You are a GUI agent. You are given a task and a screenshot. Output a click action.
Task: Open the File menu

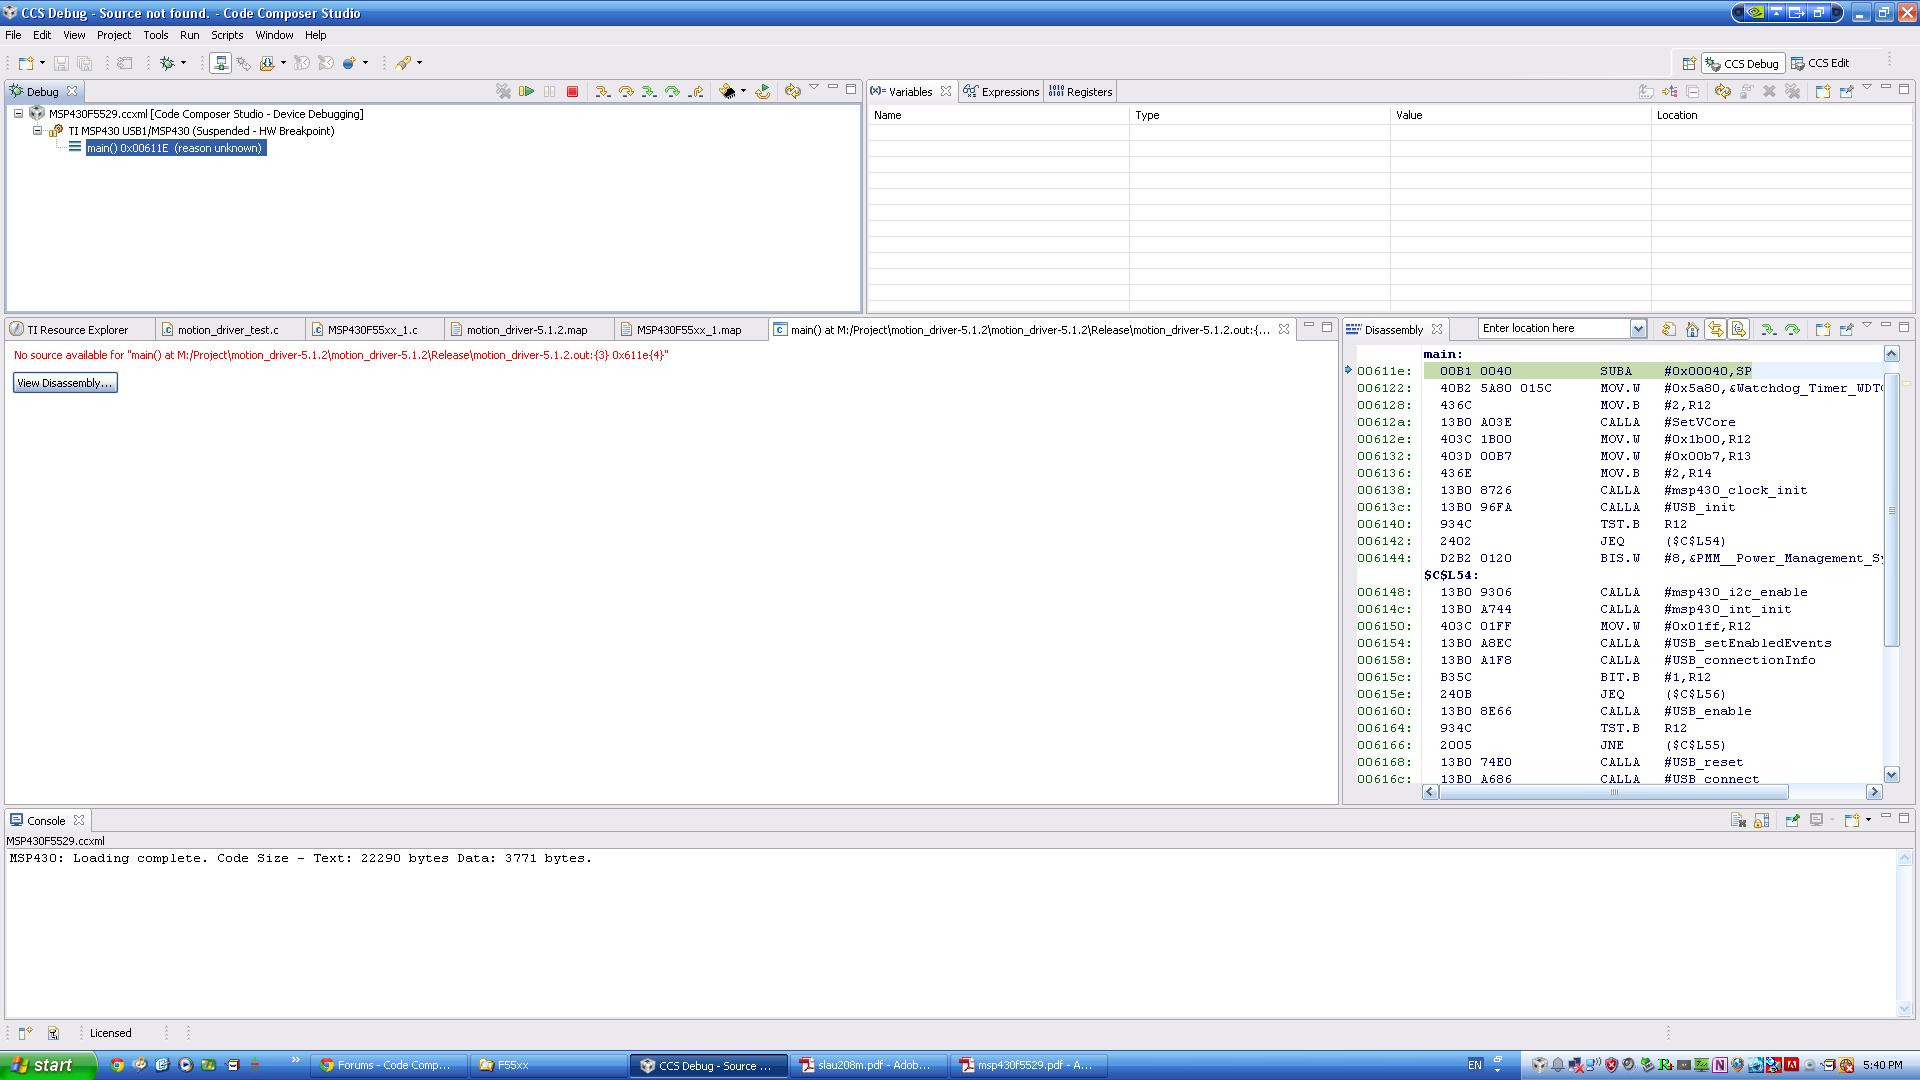(13, 35)
